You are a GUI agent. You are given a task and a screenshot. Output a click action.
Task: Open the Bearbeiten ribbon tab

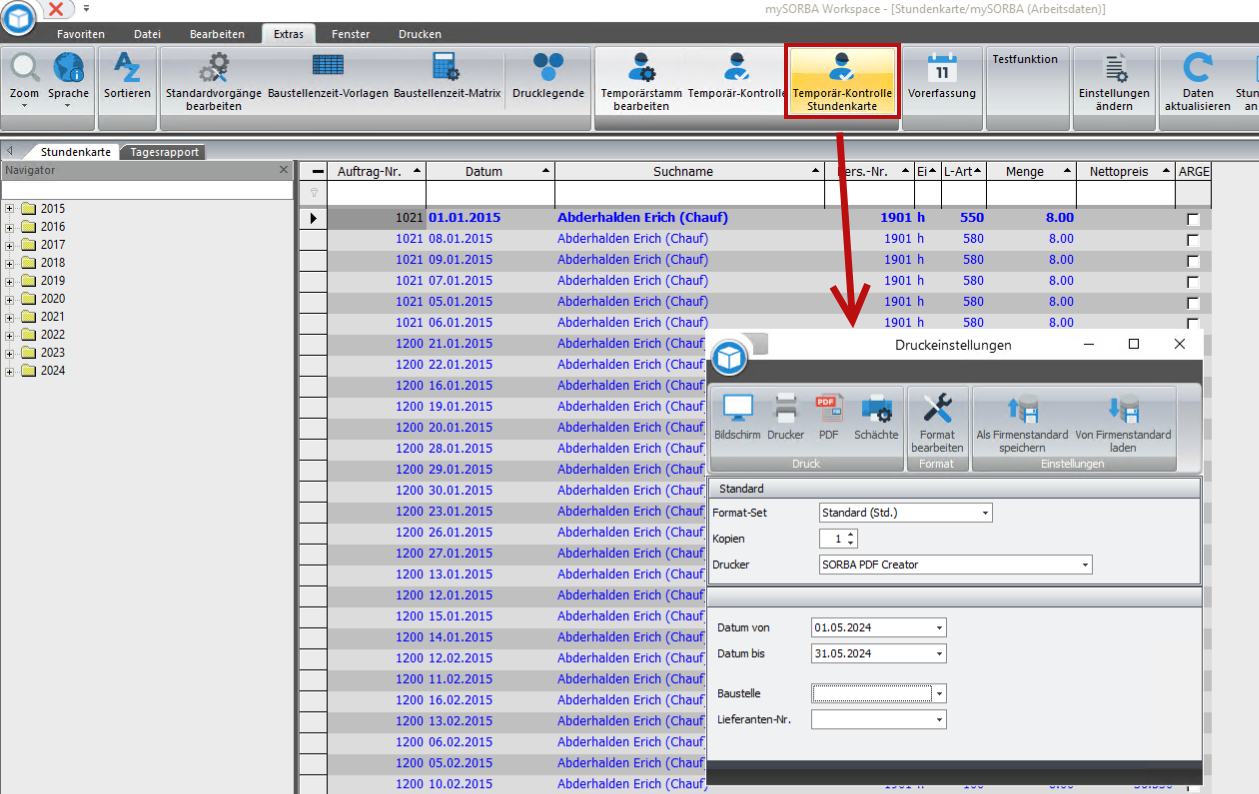(x=217, y=34)
